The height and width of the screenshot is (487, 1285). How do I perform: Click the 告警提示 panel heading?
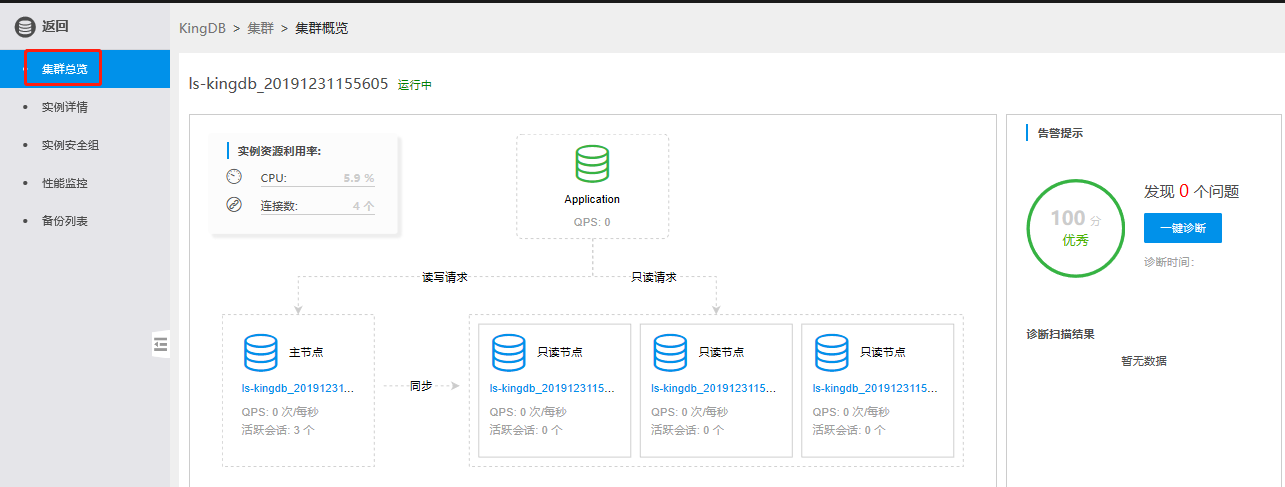click(x=1060, y=132)
